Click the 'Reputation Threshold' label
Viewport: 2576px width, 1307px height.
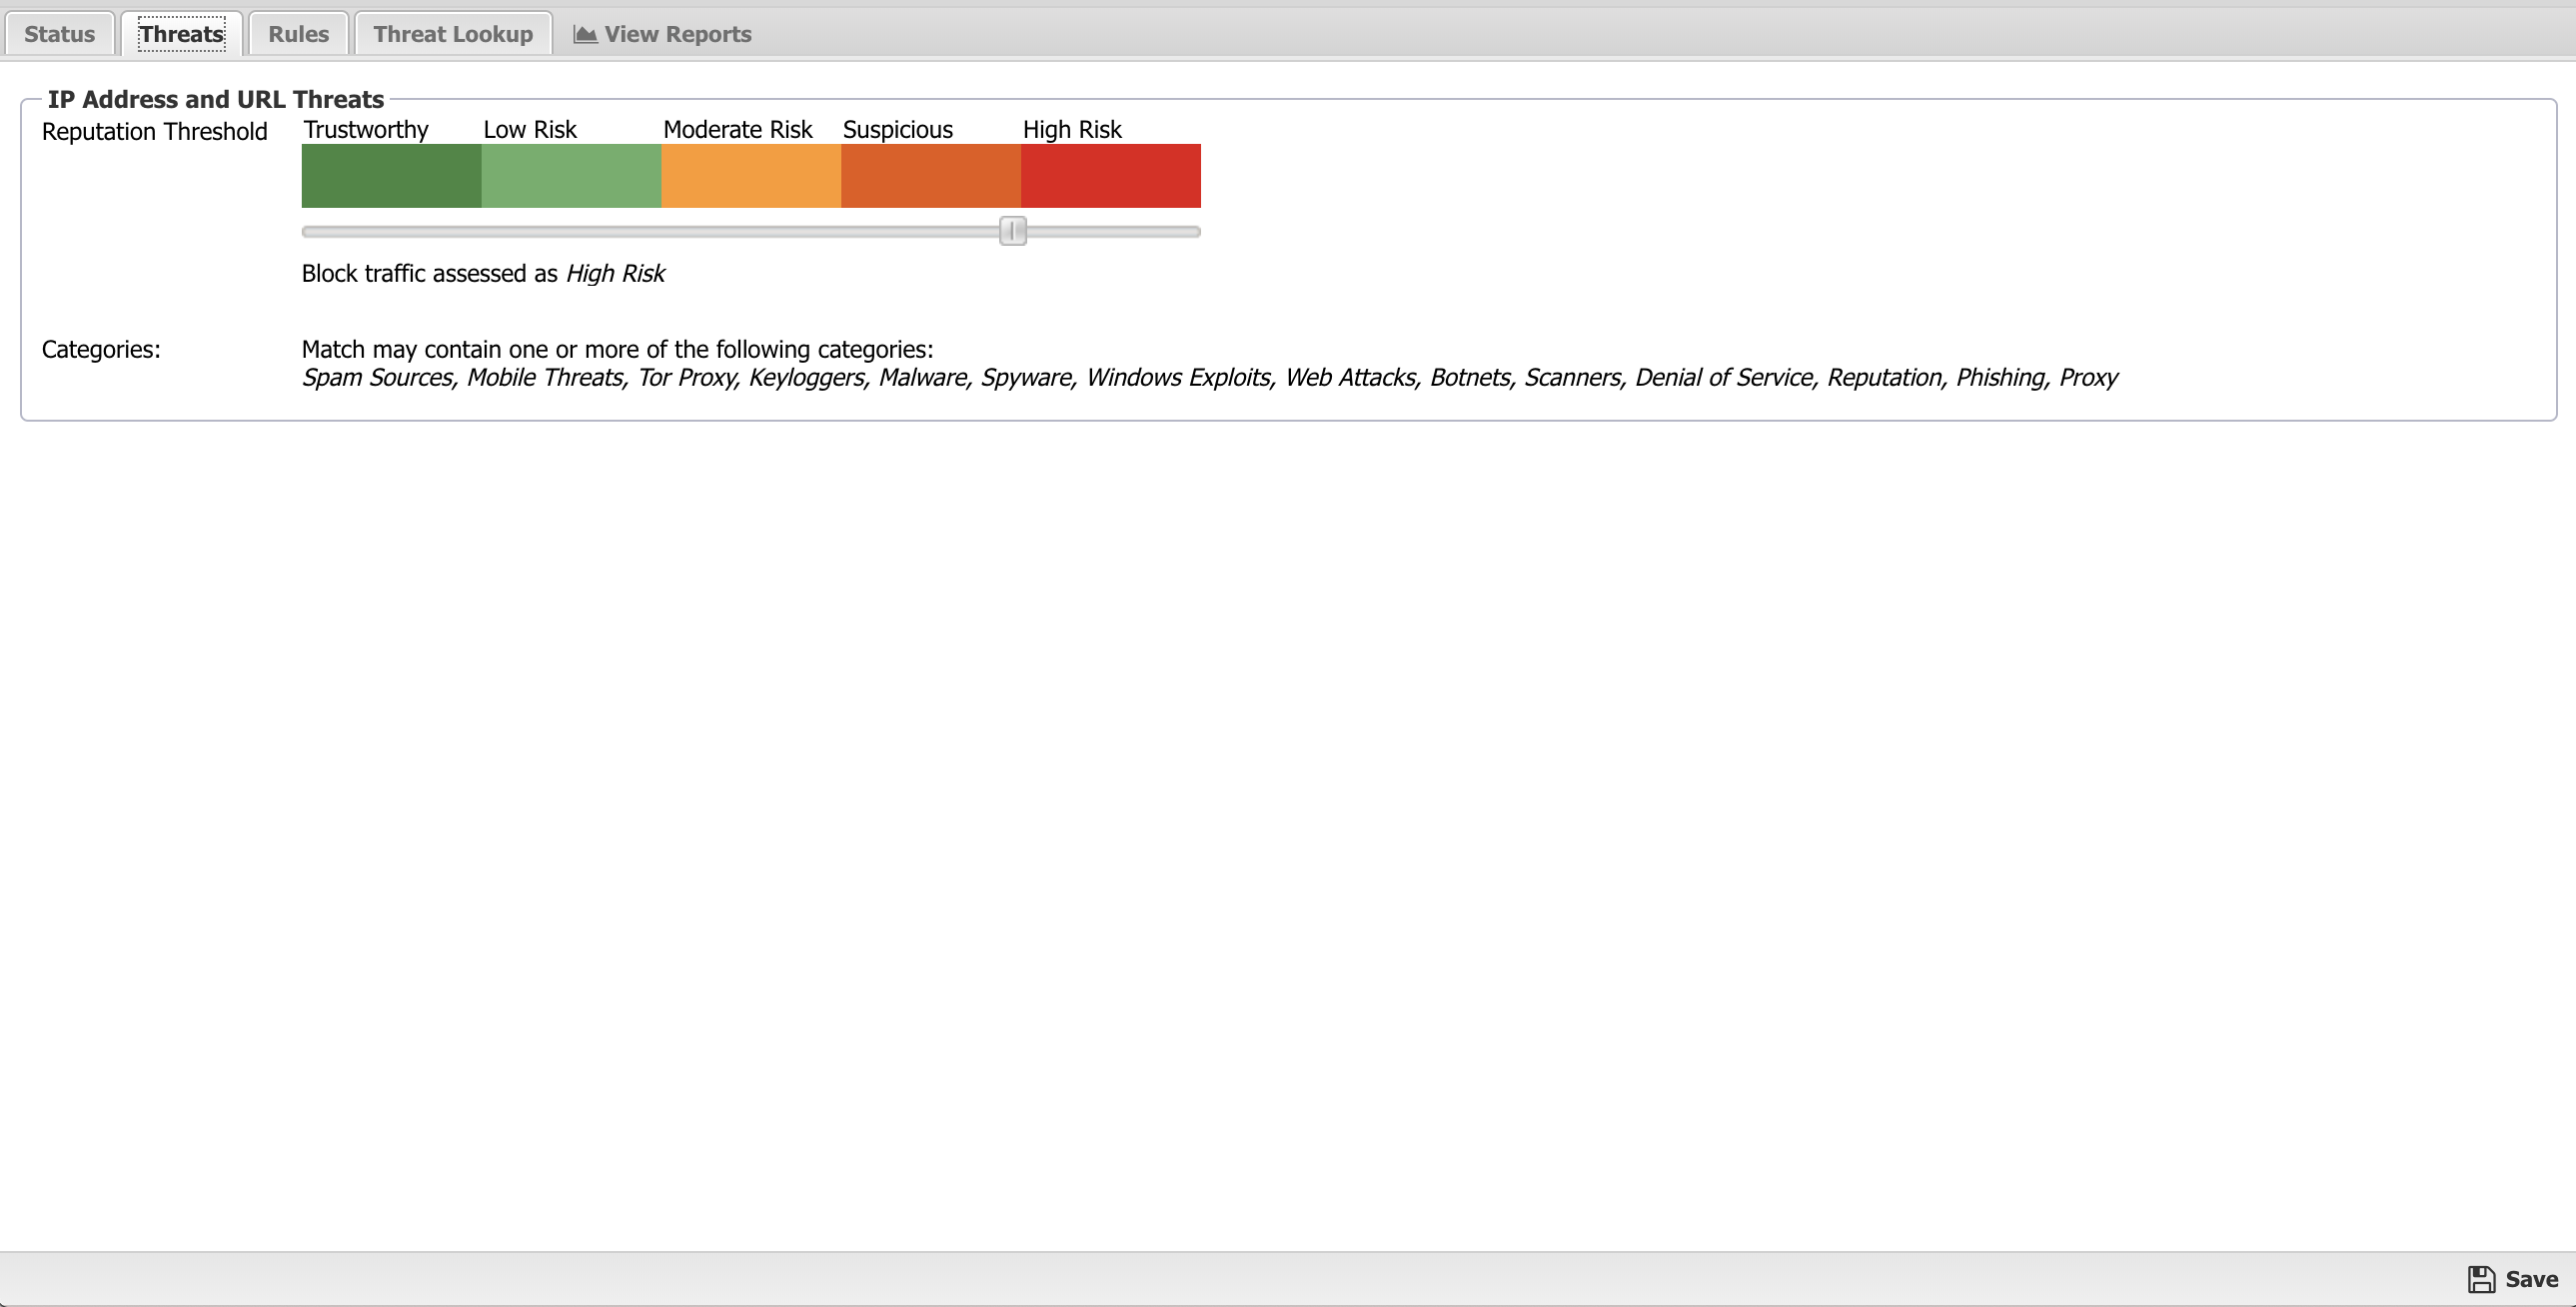point(155,132)
